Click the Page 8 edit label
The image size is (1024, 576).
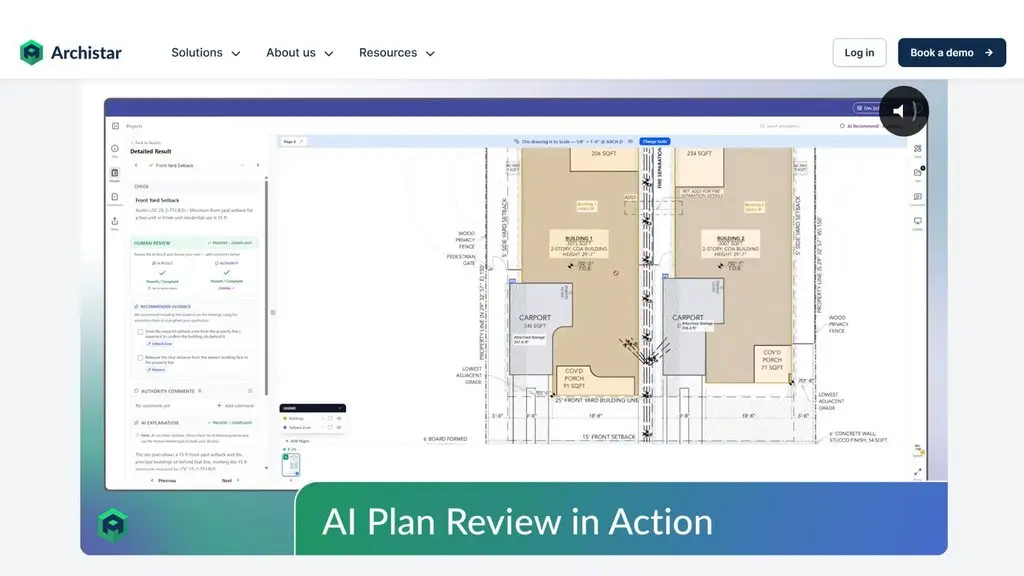coord(293,142)
